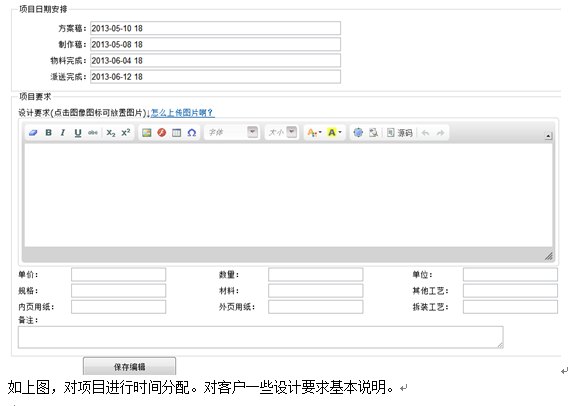Focus the 单位 input field
This screenshot has height=406, width=583.
point(510,275)
